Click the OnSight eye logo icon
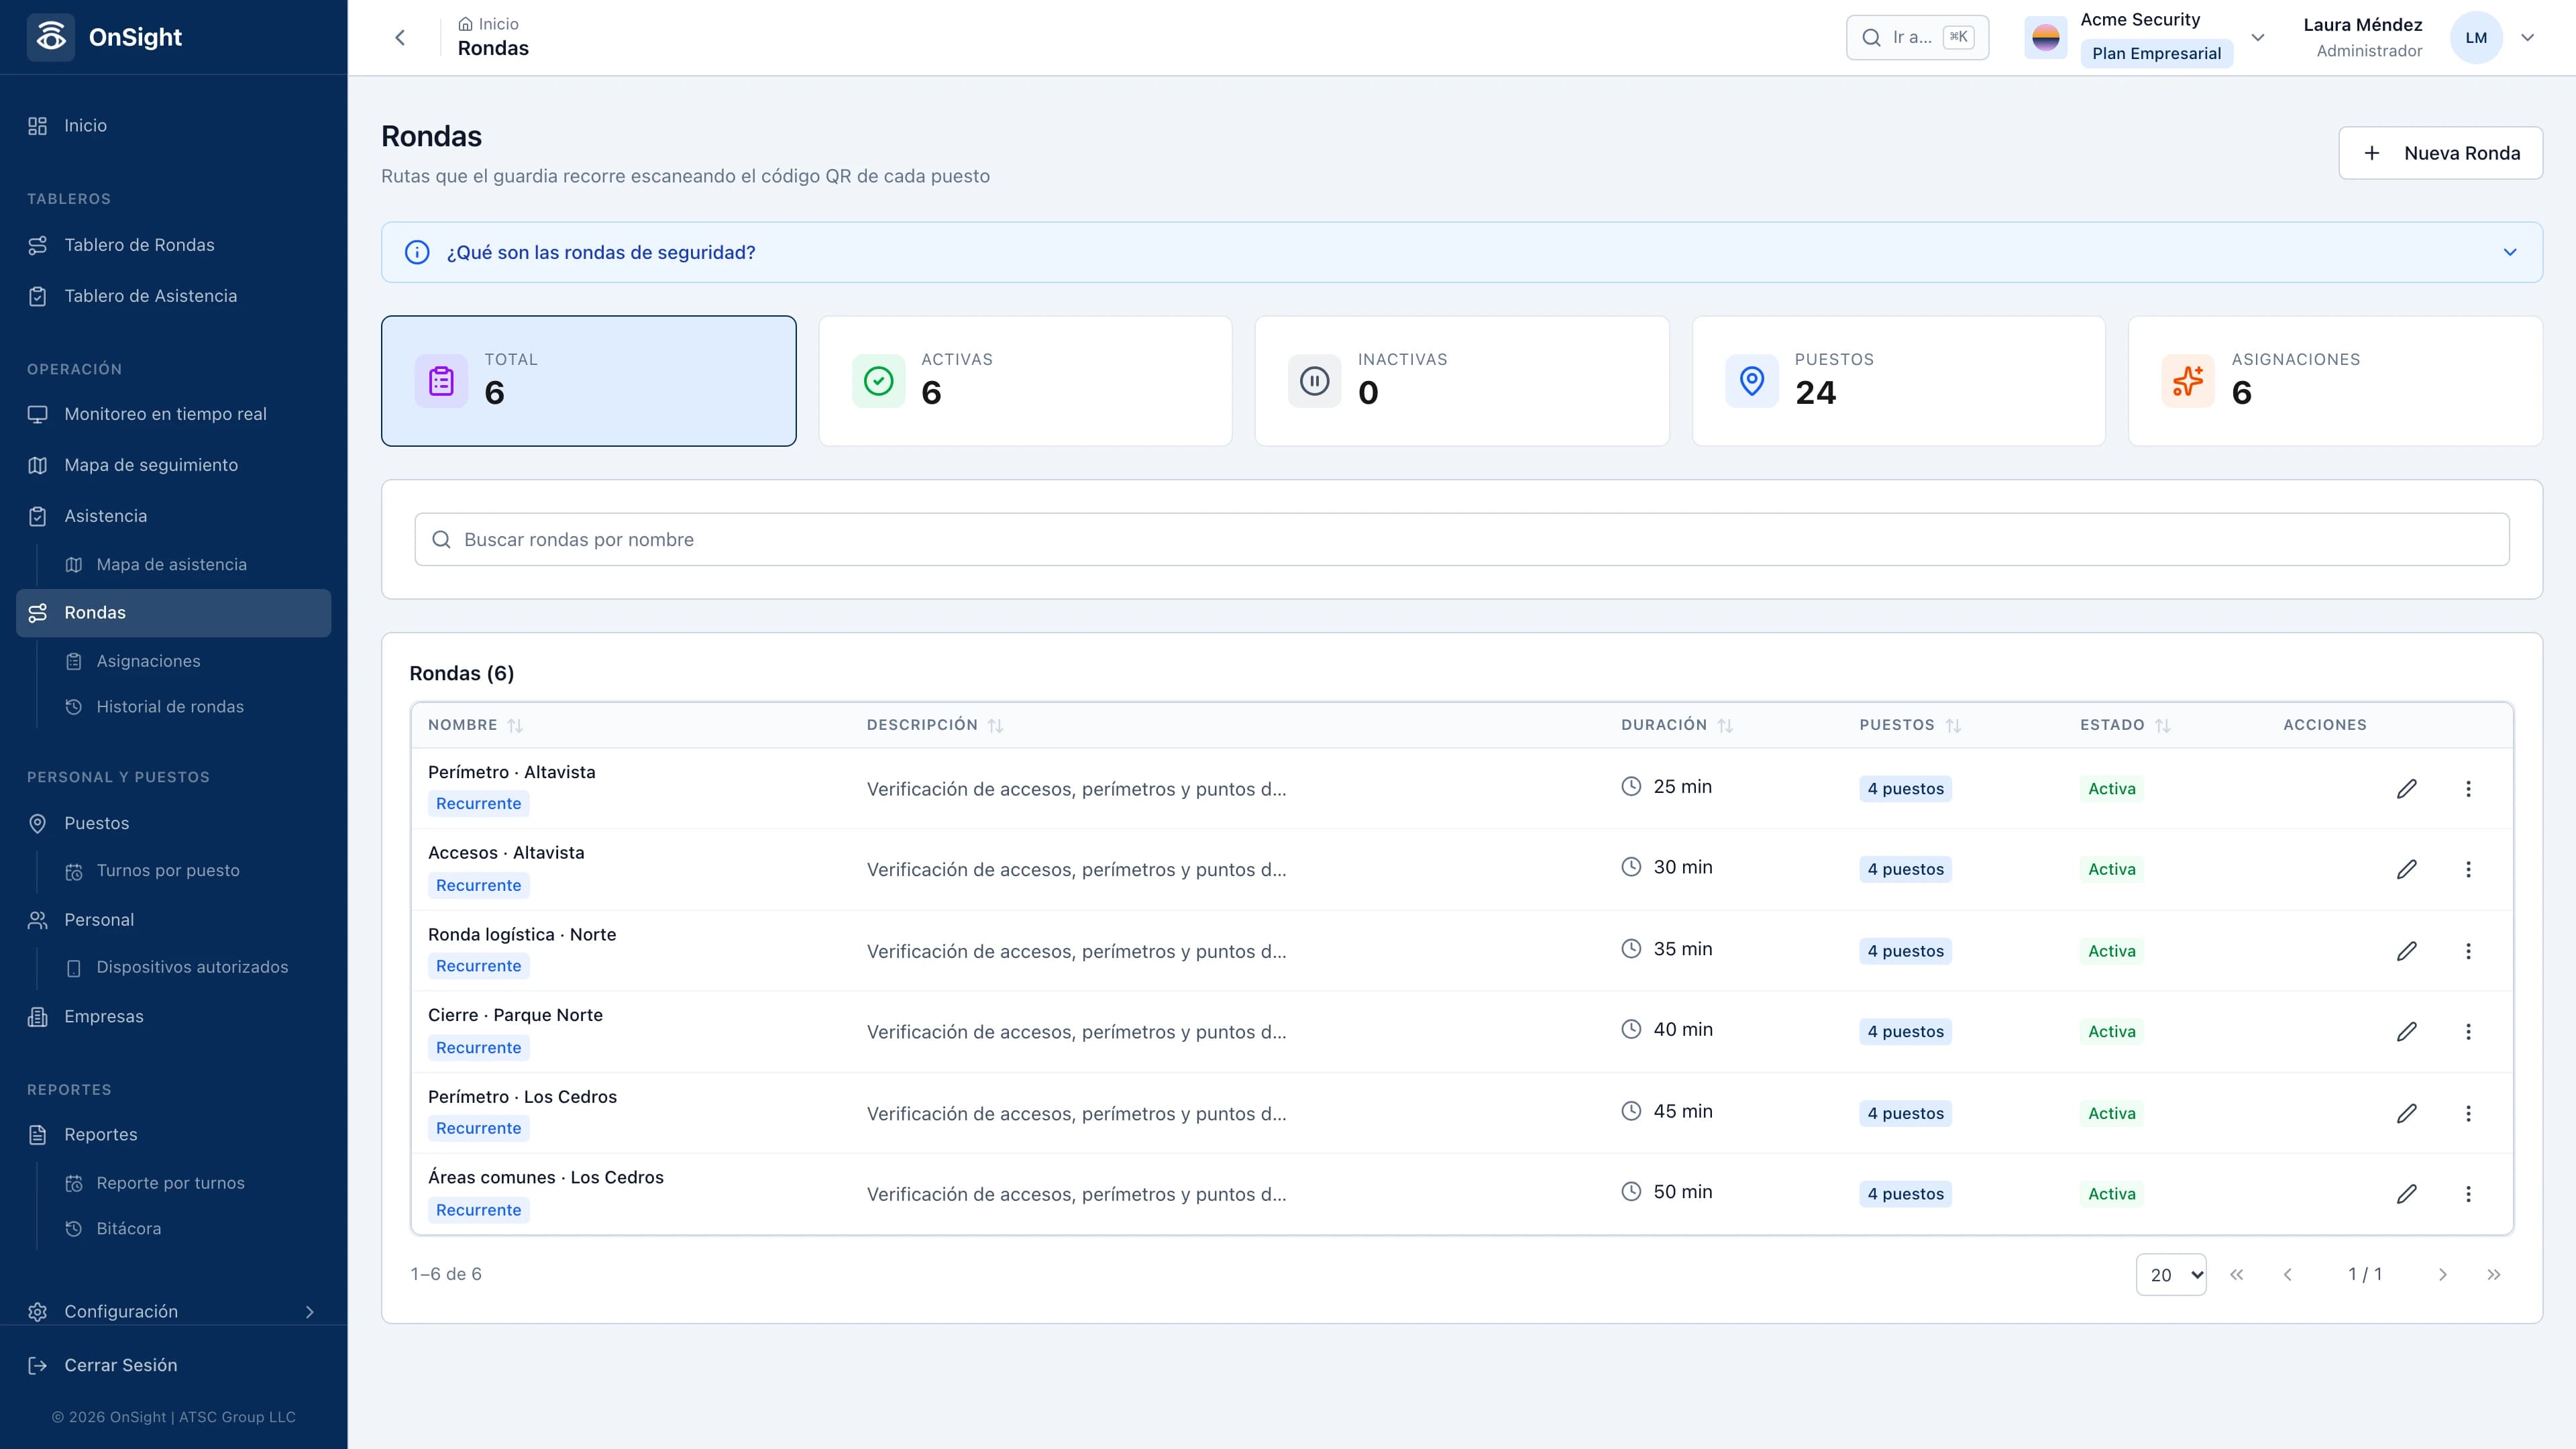Viewport: 2576px width, 1449px height. [x=51, y=37]
